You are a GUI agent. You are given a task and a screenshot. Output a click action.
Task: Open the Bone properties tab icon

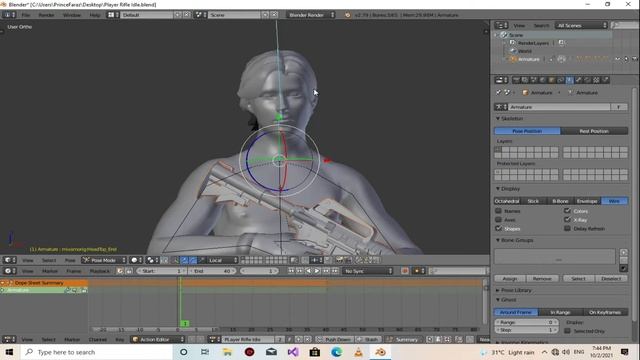point(578,80)
